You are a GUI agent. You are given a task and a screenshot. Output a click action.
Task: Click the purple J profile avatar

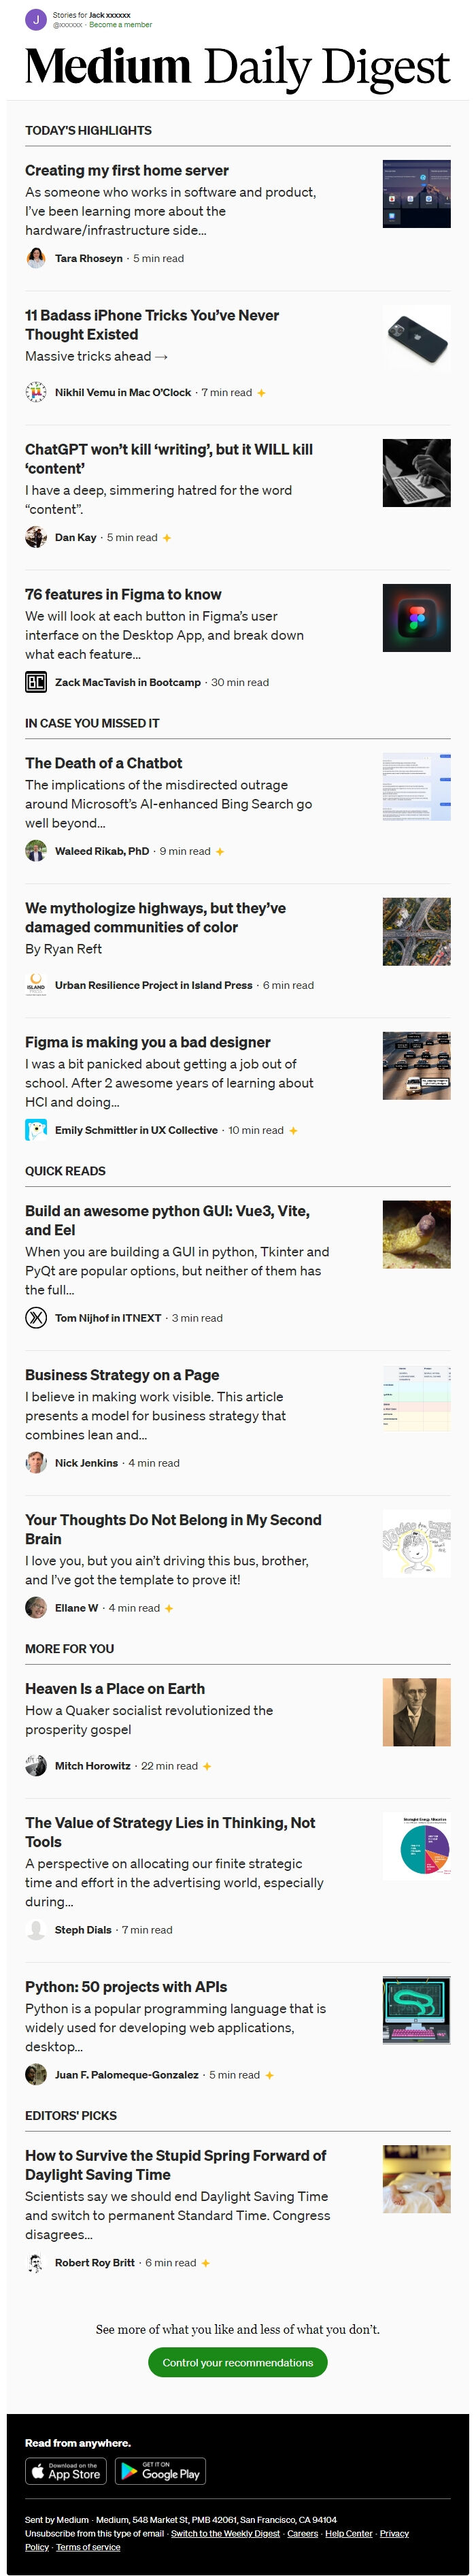pos(36,19)
